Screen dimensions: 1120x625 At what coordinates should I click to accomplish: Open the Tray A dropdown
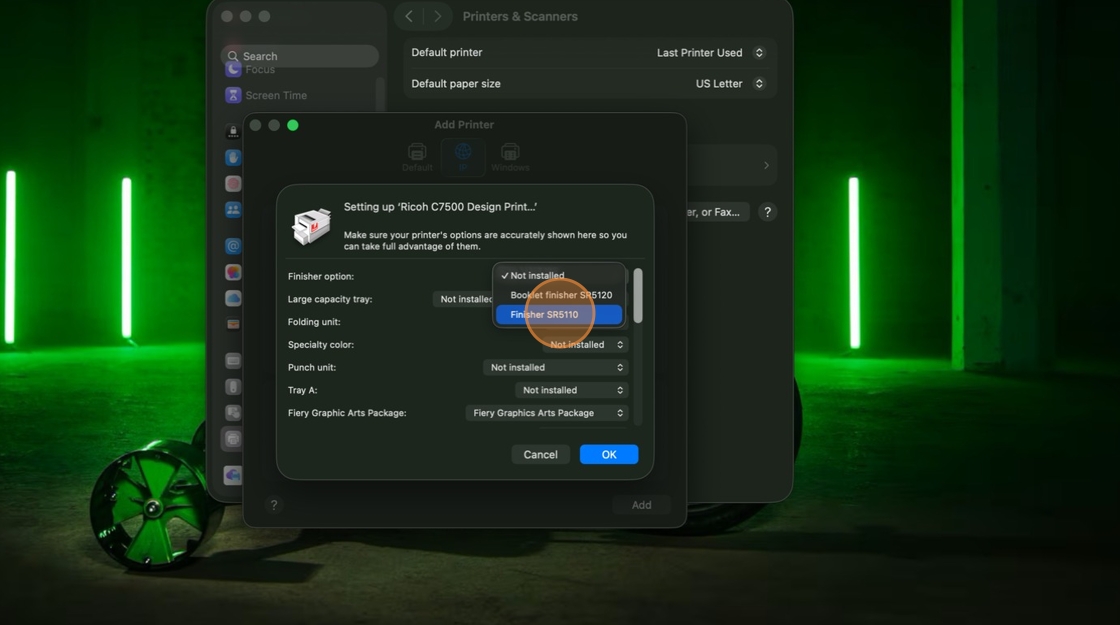[571, 390]
